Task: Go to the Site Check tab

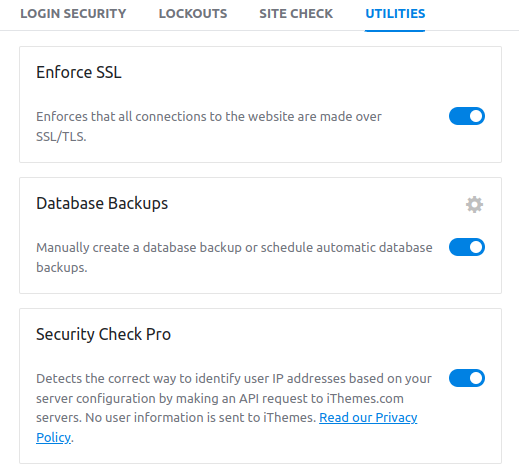Action: click(x=296, y=14)
